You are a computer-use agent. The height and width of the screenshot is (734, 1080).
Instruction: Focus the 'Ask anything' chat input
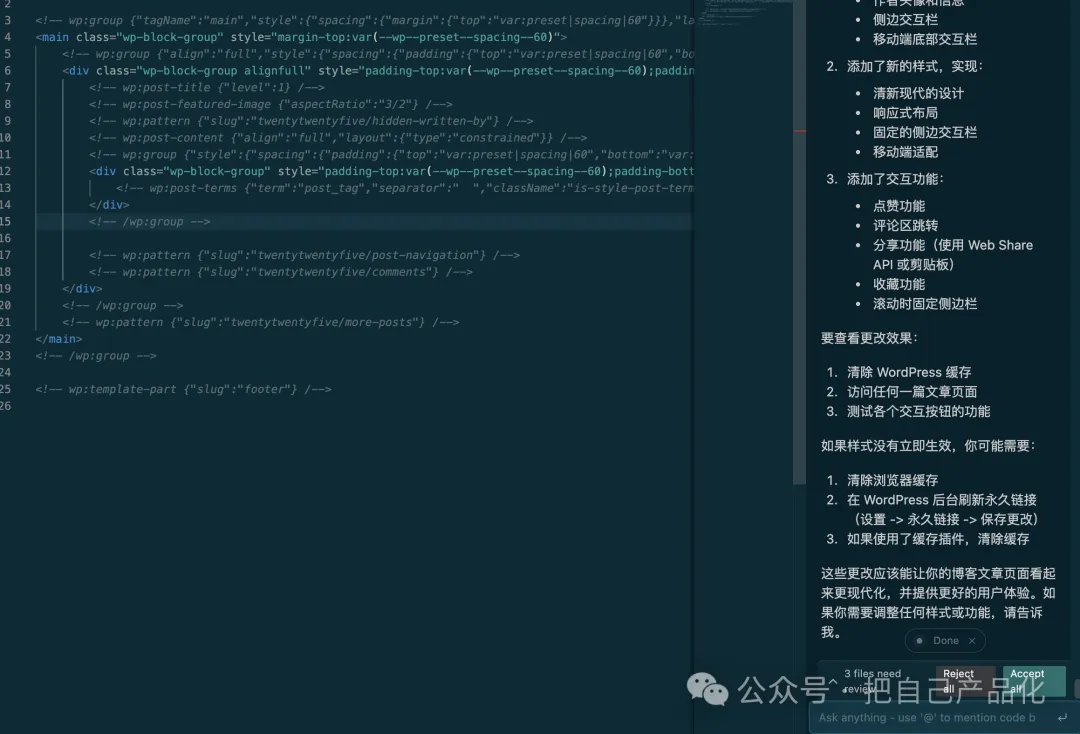tap(927, 717)
